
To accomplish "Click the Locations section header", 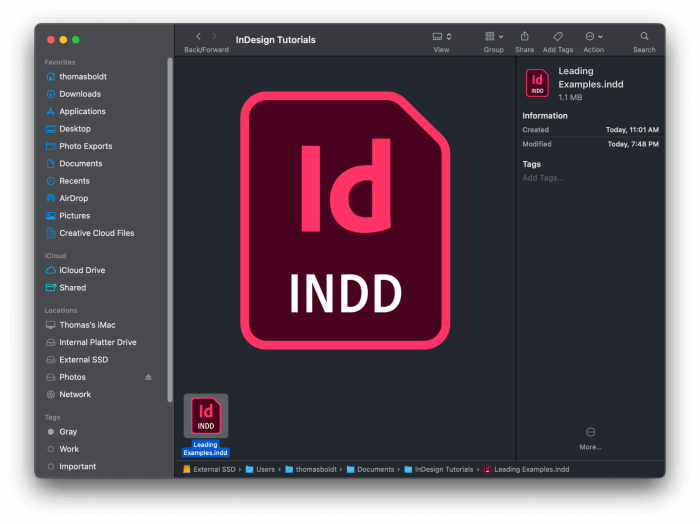I will point(61,311).
